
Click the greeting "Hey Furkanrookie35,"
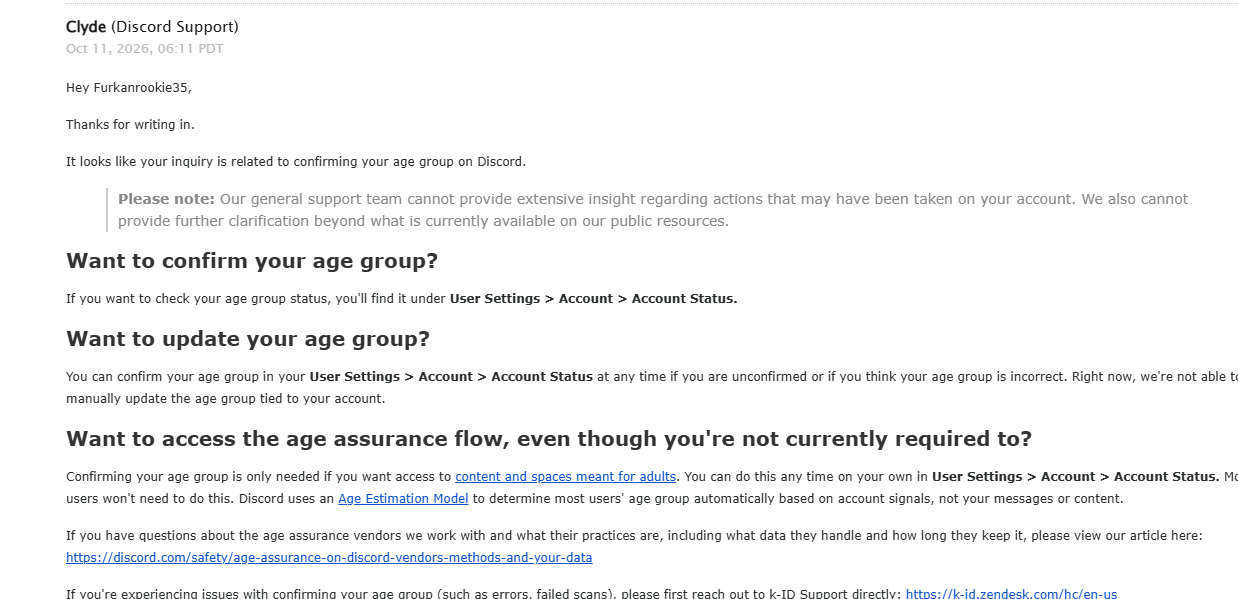[128, 88]
